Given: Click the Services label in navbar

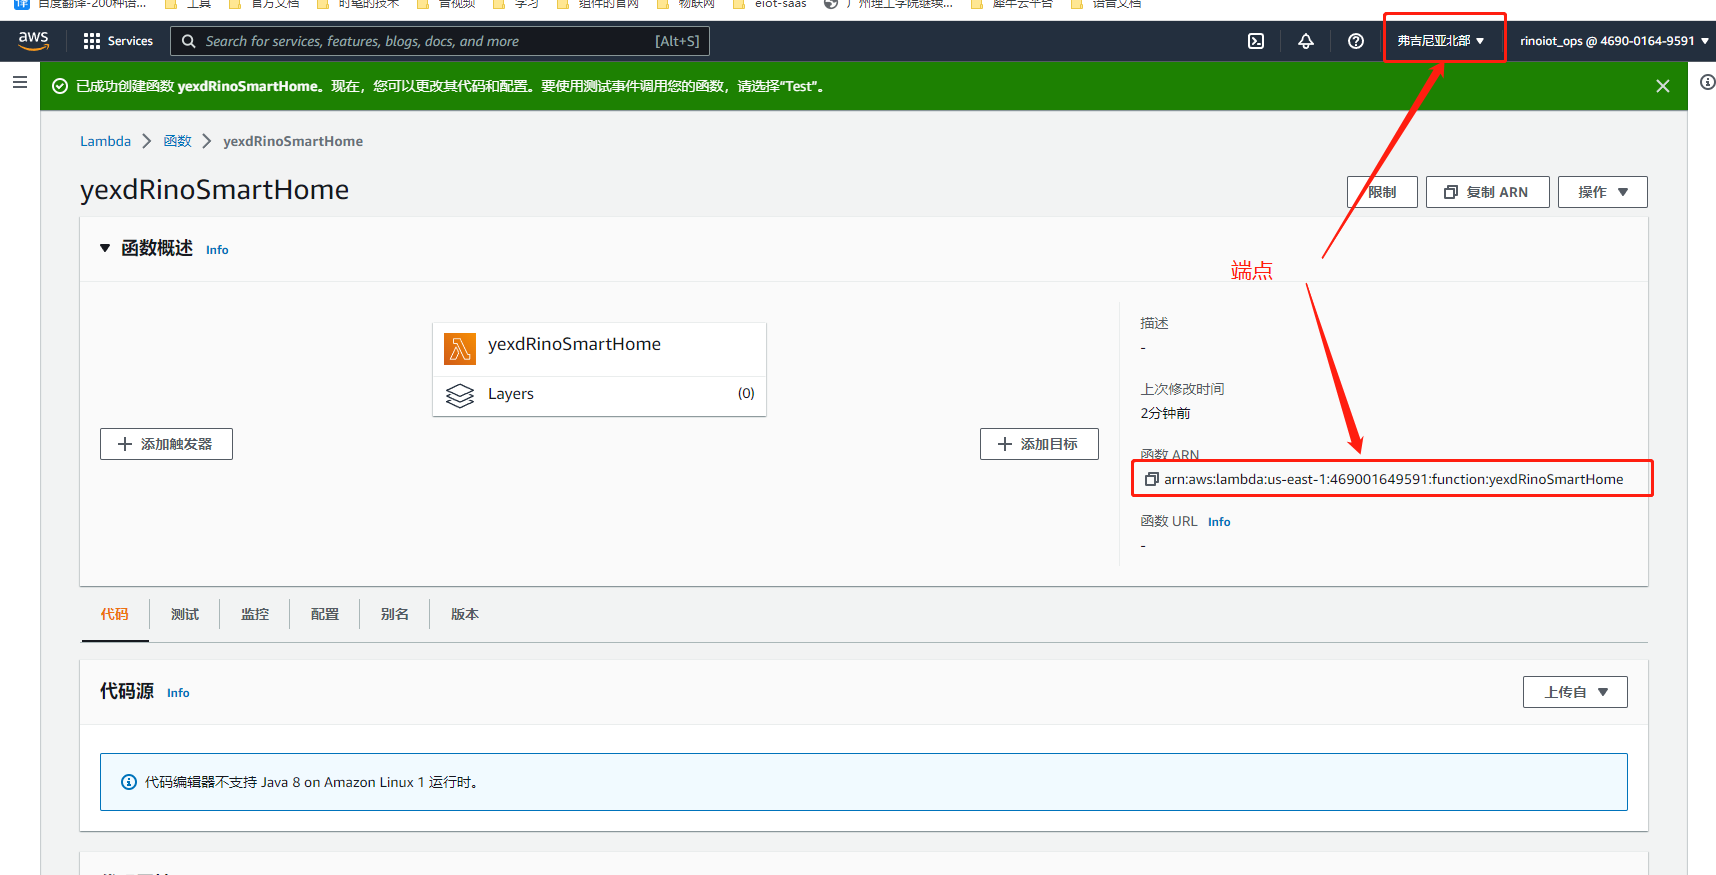Looking at the screenshot, I should pos(130,41).
